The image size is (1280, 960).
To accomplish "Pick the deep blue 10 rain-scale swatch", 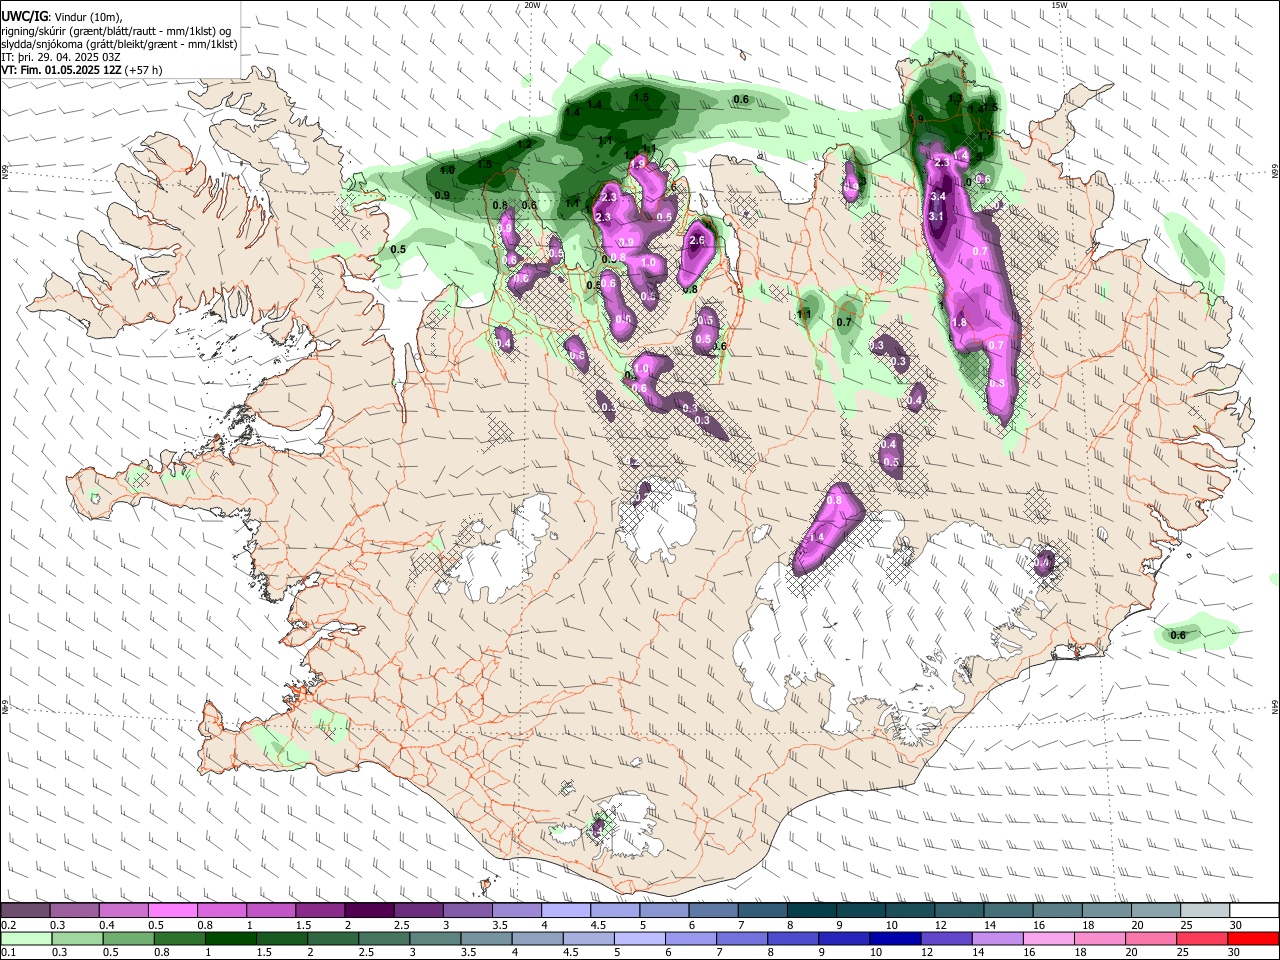I will tap(894, 938).
